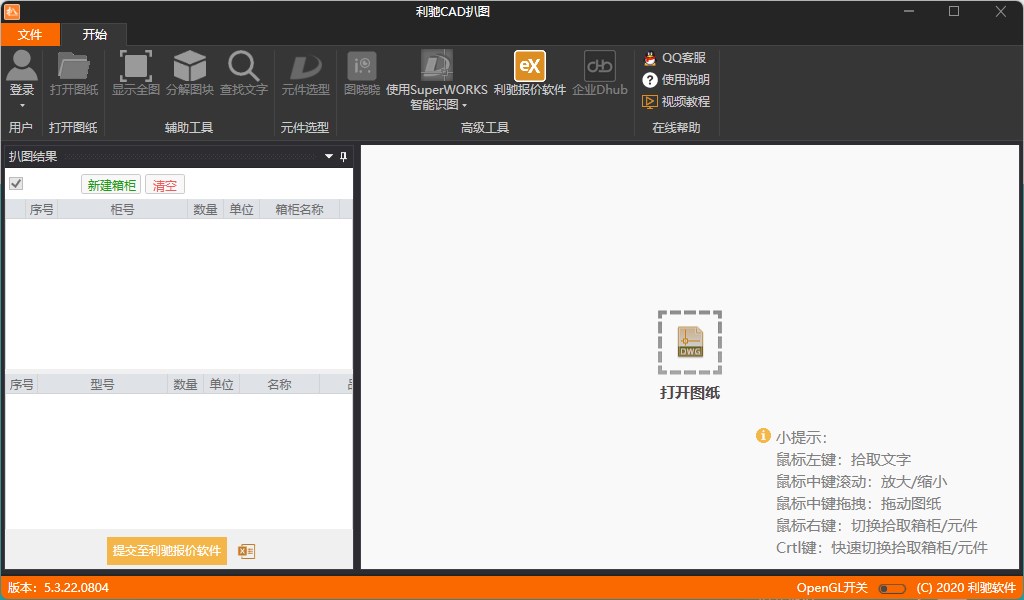Click the 登录 user login icon

tap(22, 66)
